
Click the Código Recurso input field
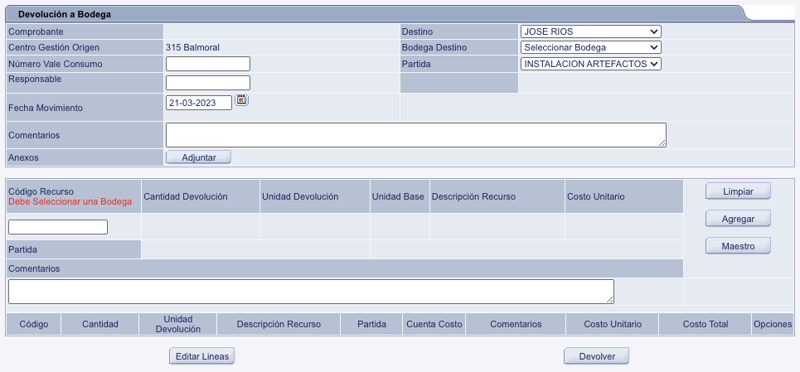58,227
